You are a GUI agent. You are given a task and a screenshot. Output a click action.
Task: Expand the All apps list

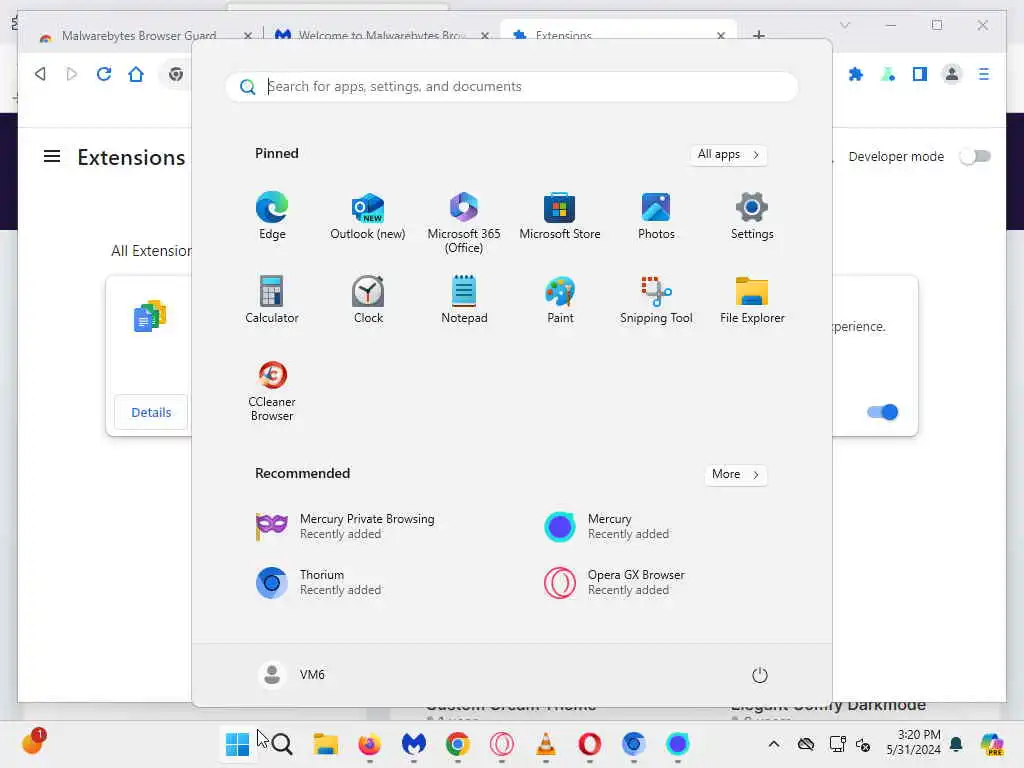[728, 155]
